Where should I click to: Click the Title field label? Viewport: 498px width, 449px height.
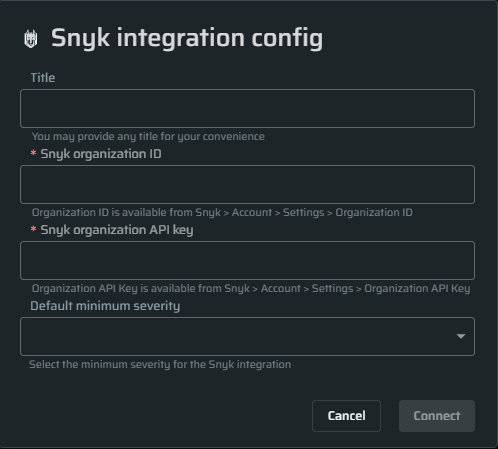[43, 78]
